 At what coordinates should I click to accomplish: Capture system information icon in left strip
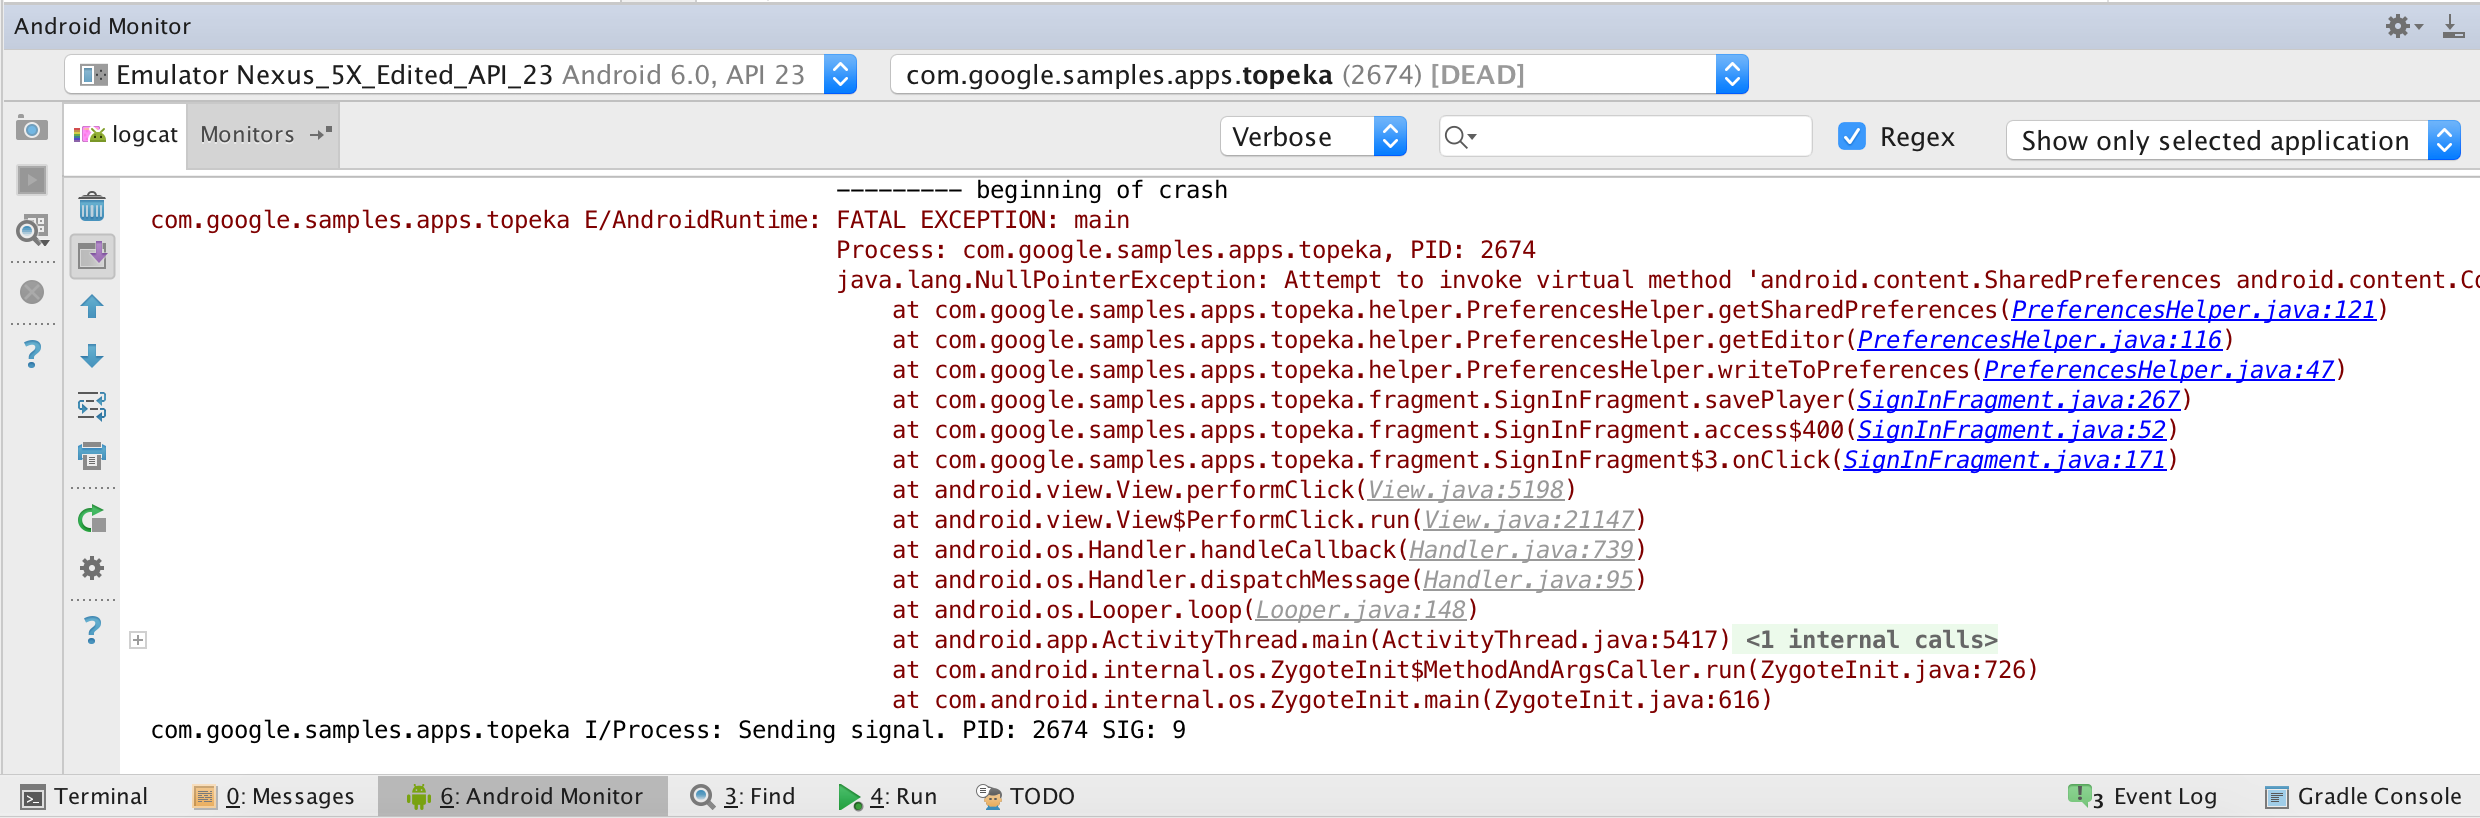click(x=32, y=230)
